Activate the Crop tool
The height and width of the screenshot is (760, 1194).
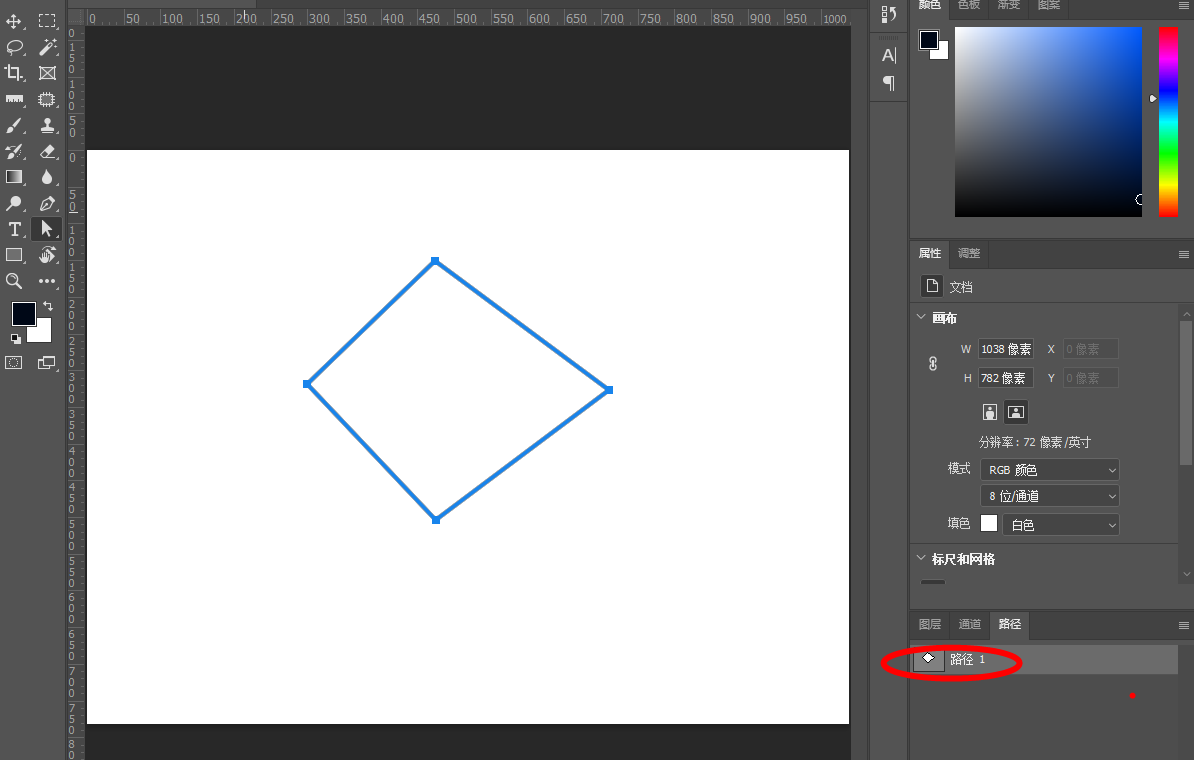pos(14,73)
